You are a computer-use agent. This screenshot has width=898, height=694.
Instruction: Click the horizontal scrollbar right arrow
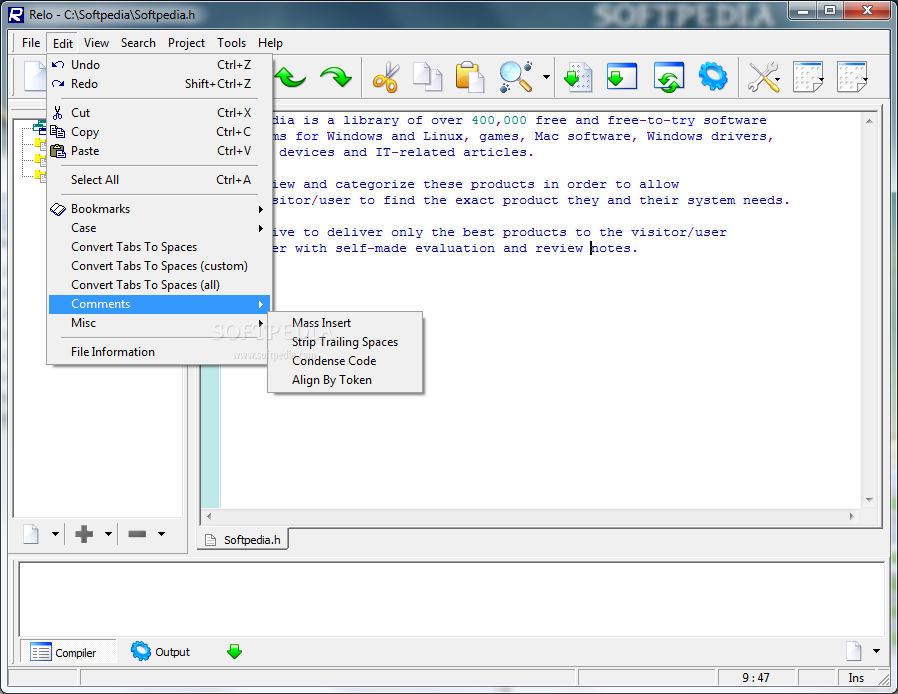point(852,516)
